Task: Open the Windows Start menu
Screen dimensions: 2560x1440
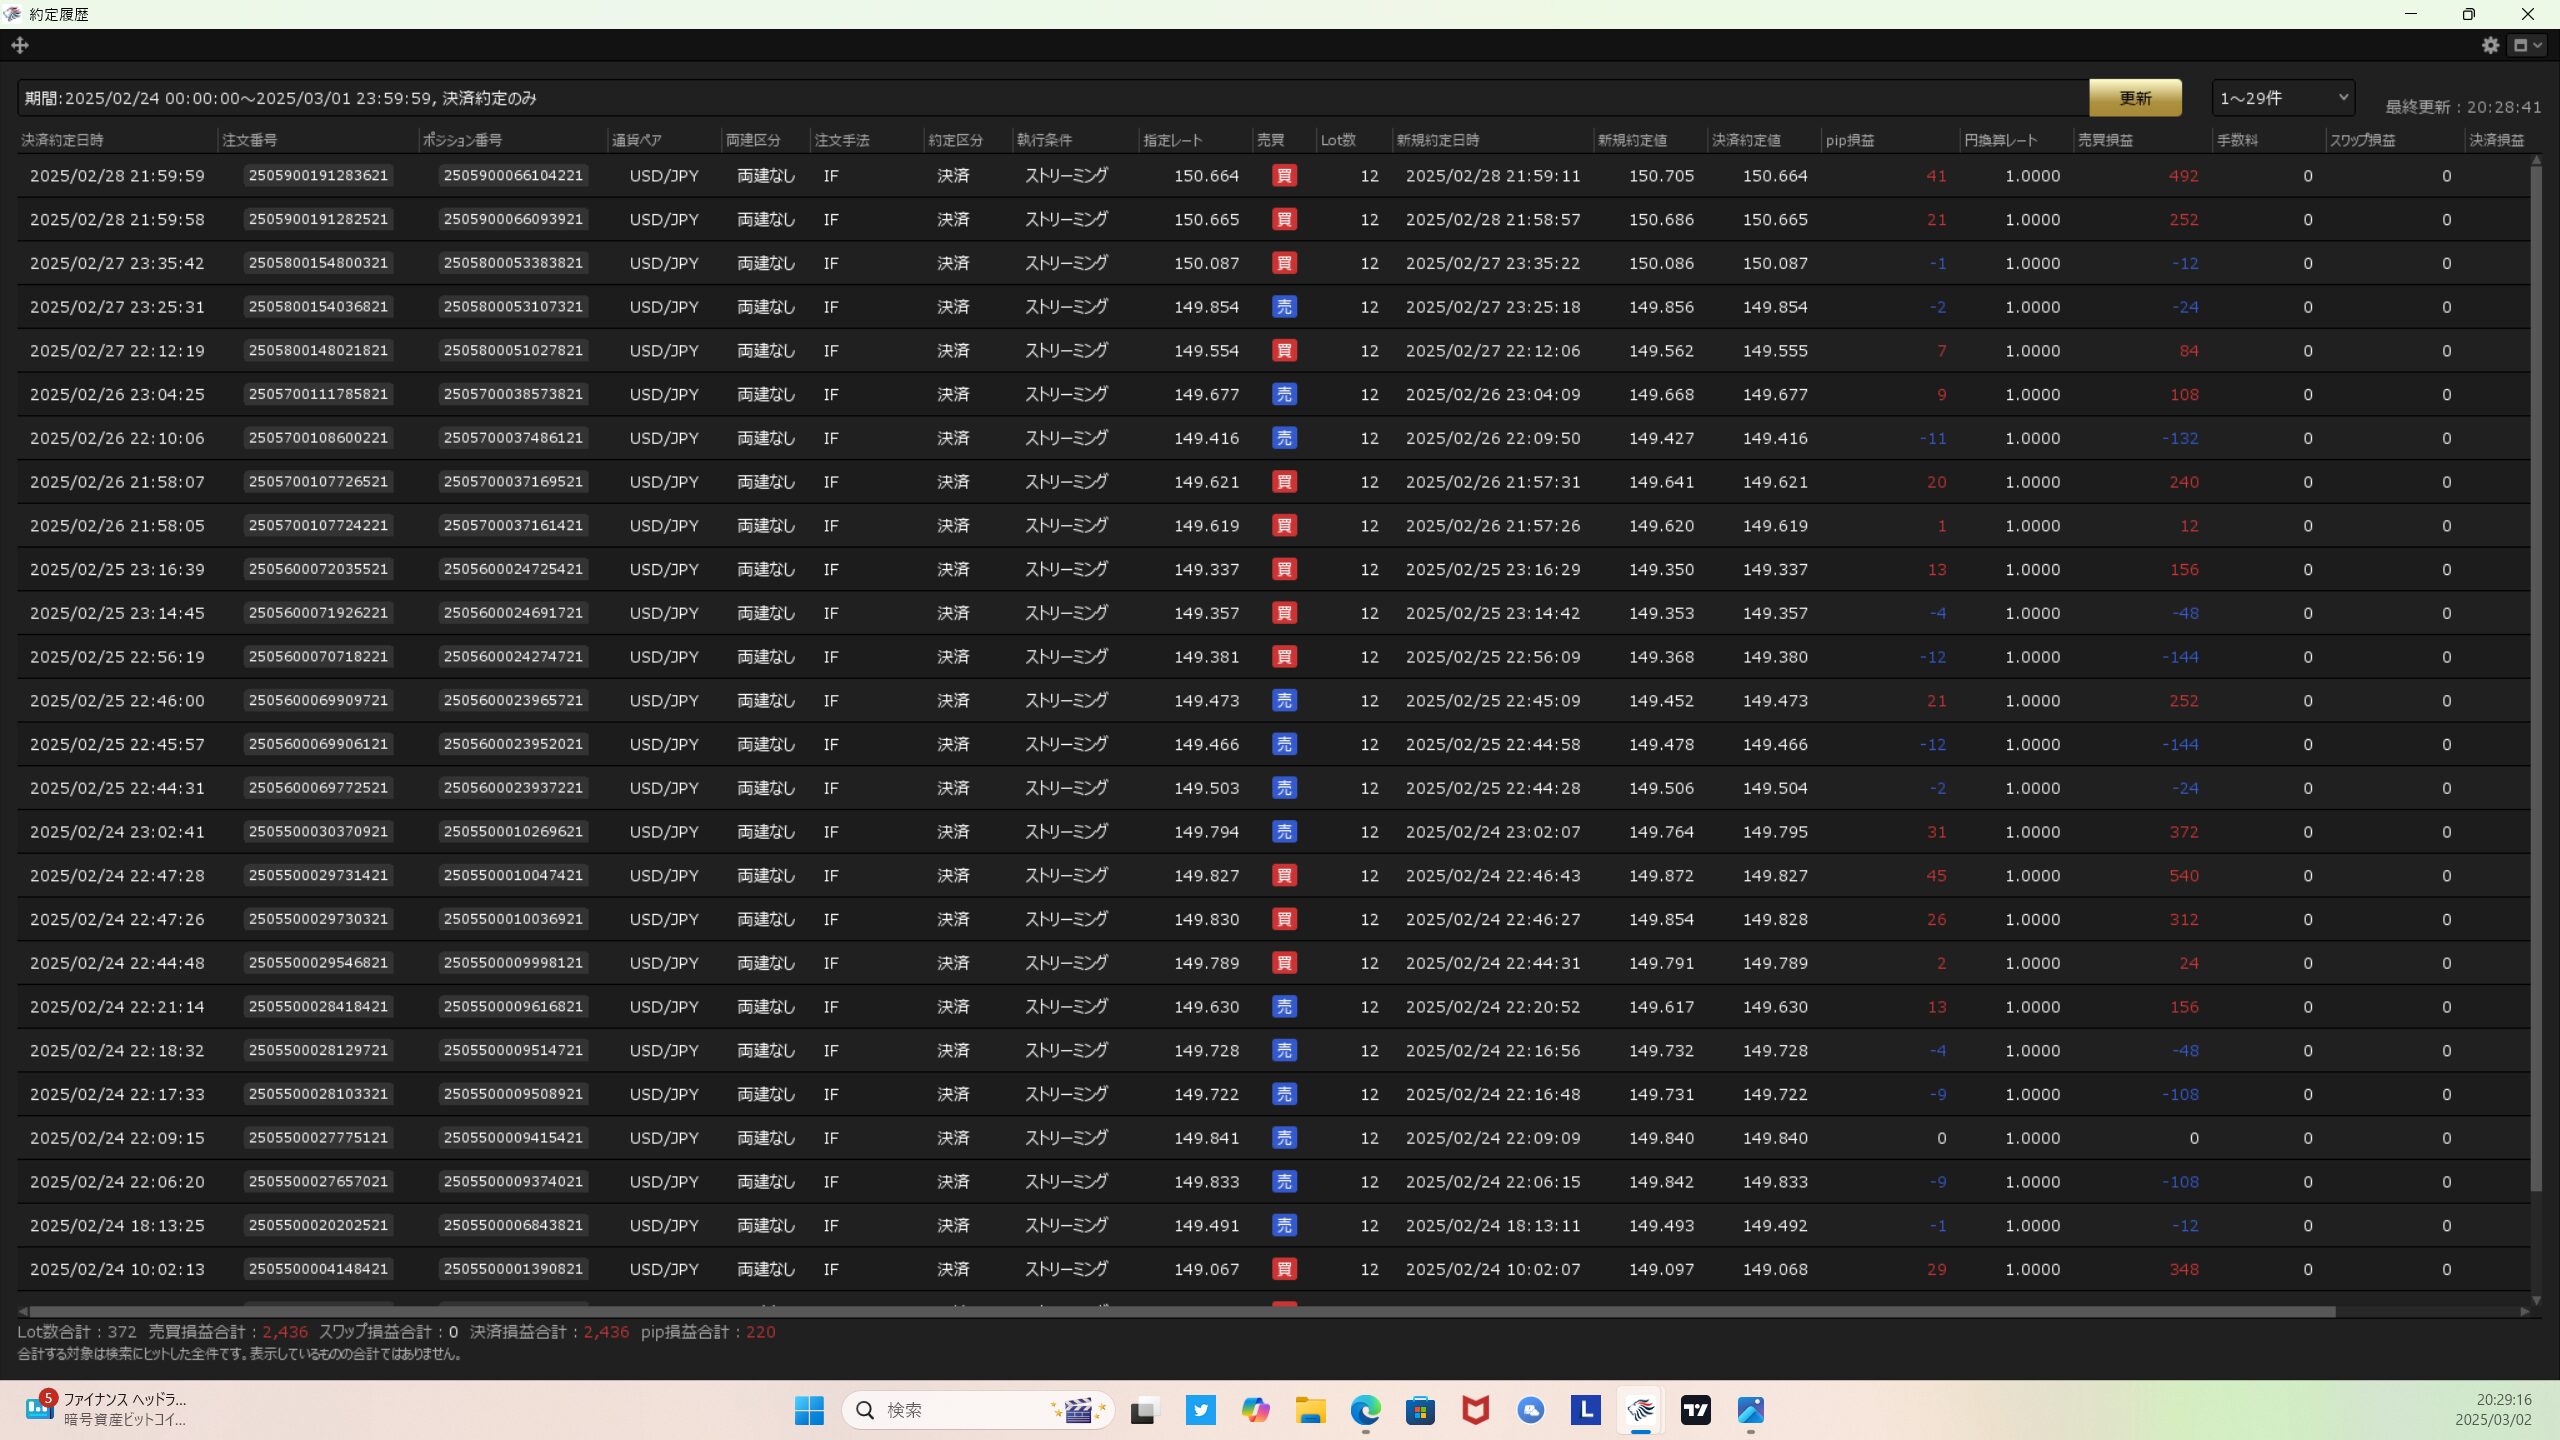Action: pos(809,1410)
